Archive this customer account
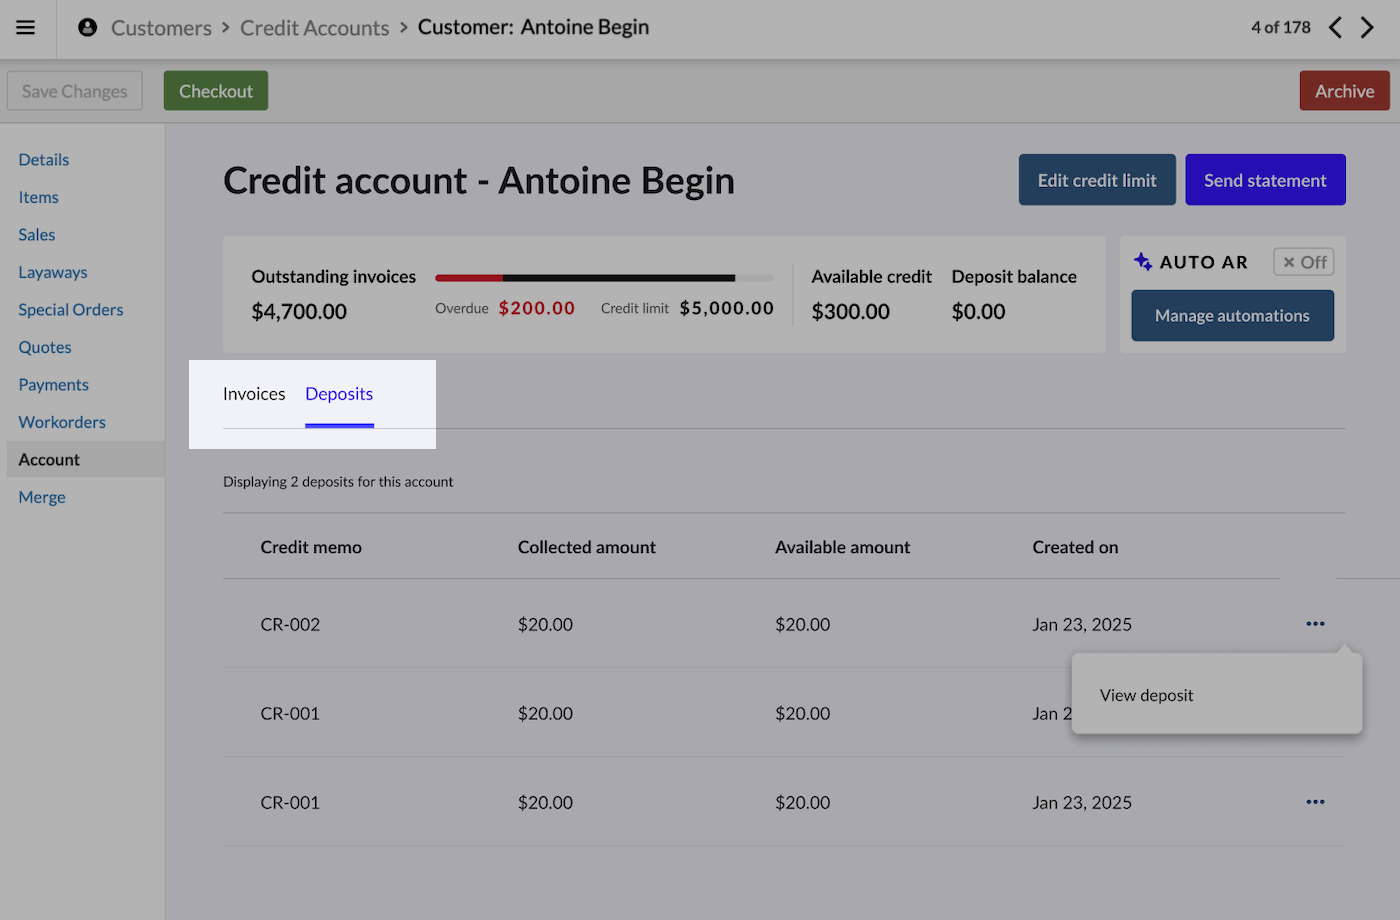This screenshot has width=1400, height=920. coord(1344,90)
